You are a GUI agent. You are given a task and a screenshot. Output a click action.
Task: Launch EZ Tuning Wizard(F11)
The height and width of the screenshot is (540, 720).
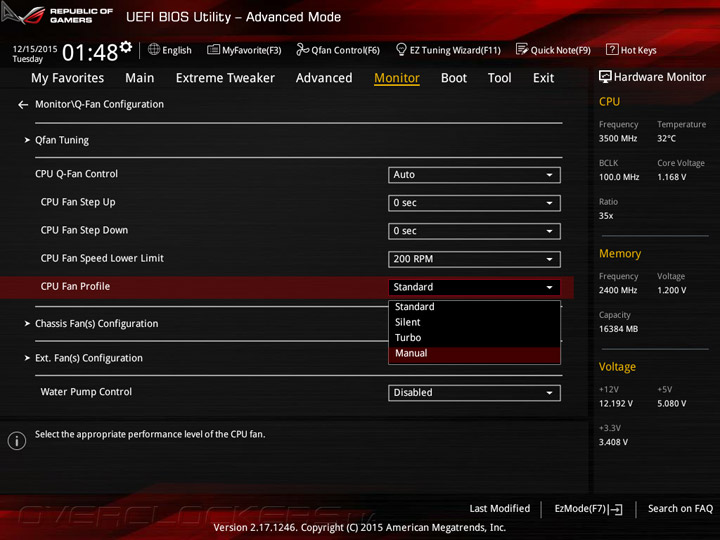tap(448, 50)
